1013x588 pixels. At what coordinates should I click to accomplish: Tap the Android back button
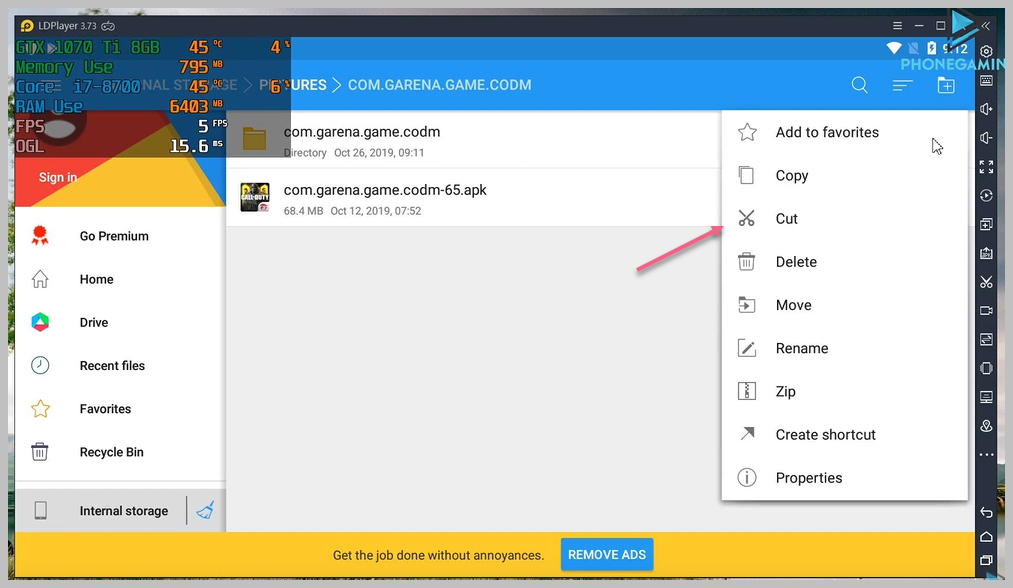[986, 512]
